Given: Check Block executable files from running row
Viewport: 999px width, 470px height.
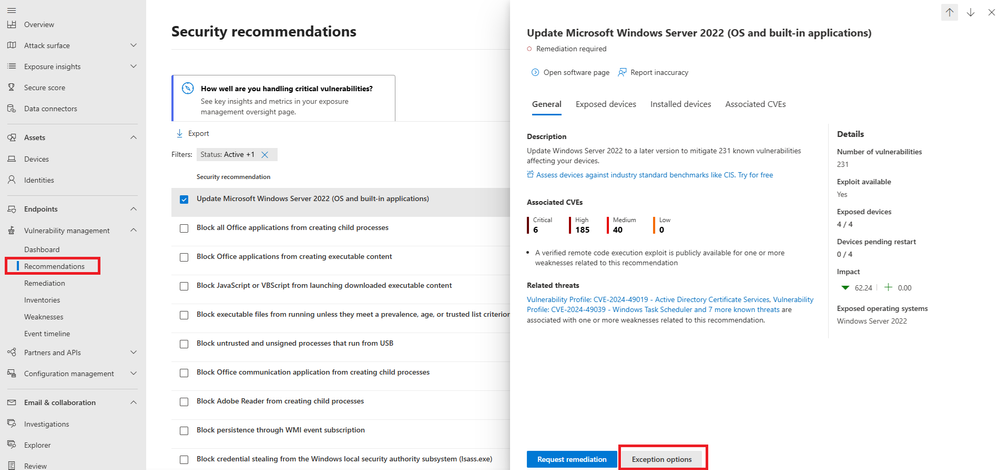Looking at the screenshot, I should pyautogui.click(x=184, y=315).
